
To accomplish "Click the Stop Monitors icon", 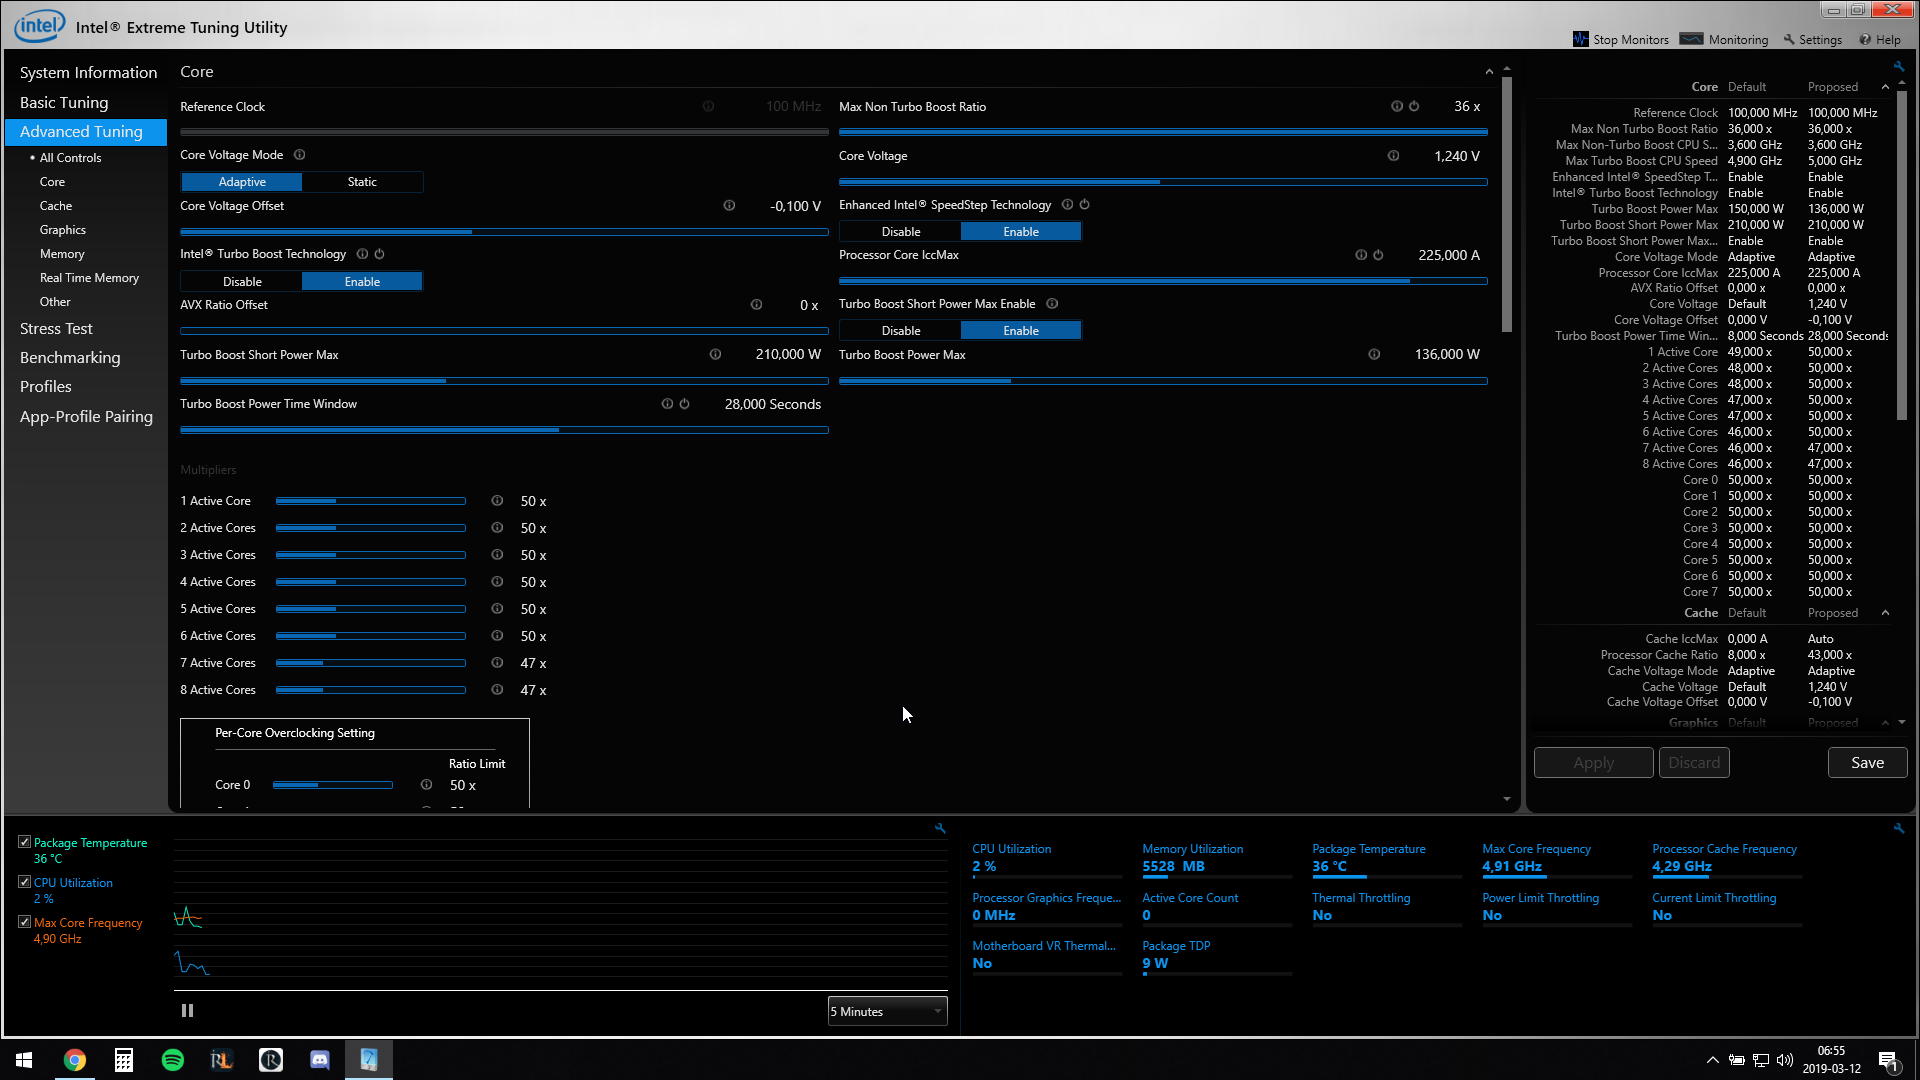I will (x=1581, y=39).
